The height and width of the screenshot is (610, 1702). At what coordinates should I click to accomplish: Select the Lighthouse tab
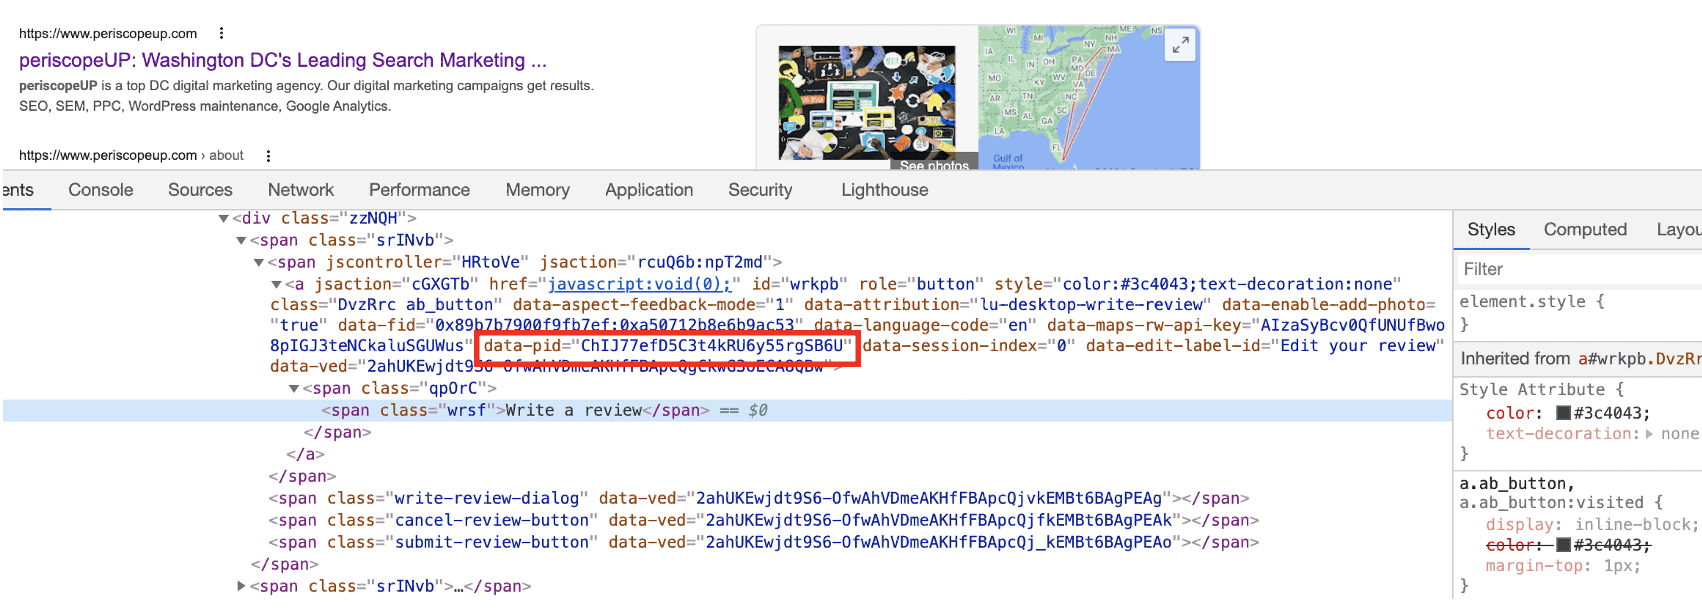(884, 190)
